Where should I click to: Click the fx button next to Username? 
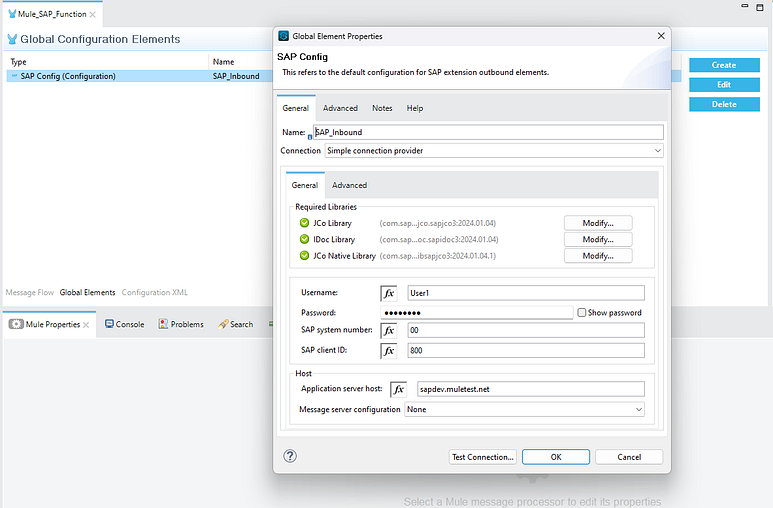pyautogui.click(x=389, y=293)
